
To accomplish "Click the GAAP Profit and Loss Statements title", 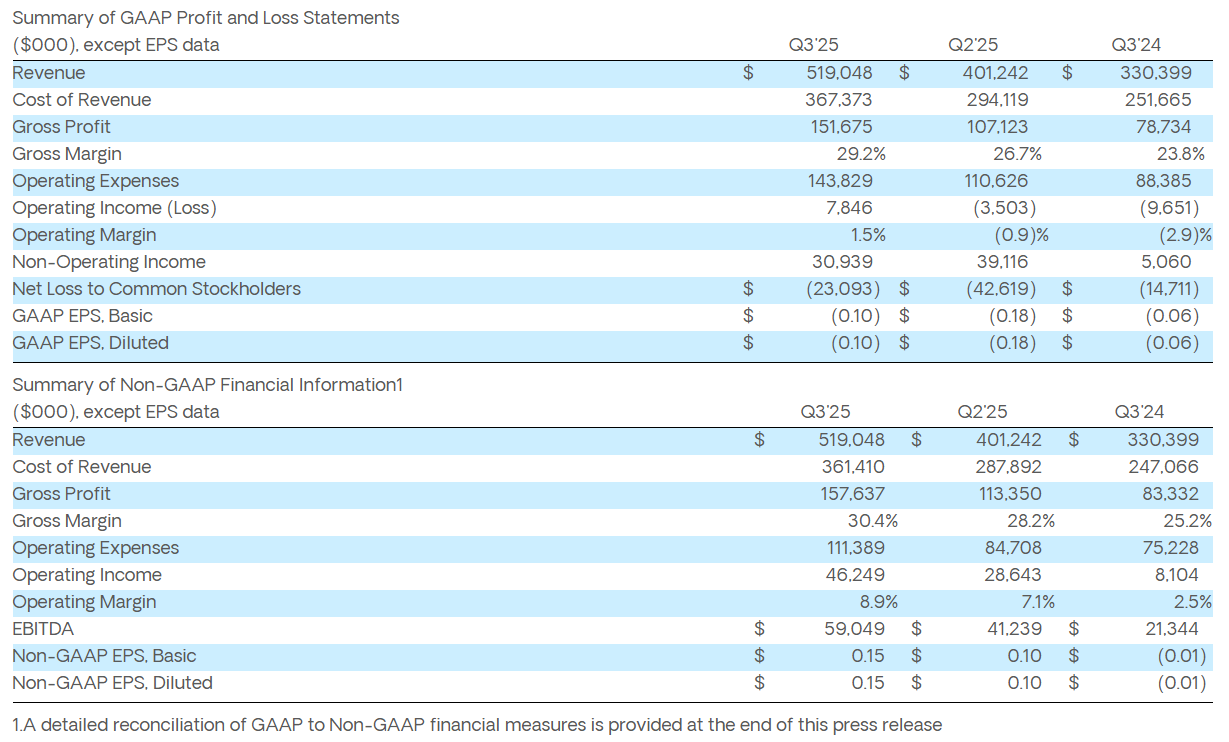I will [205, 18].
